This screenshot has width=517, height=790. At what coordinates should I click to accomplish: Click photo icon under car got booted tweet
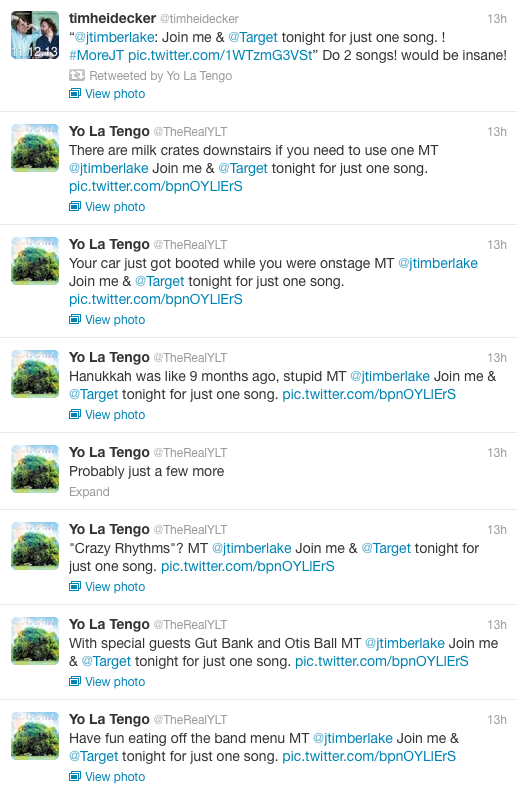(75, 319)
